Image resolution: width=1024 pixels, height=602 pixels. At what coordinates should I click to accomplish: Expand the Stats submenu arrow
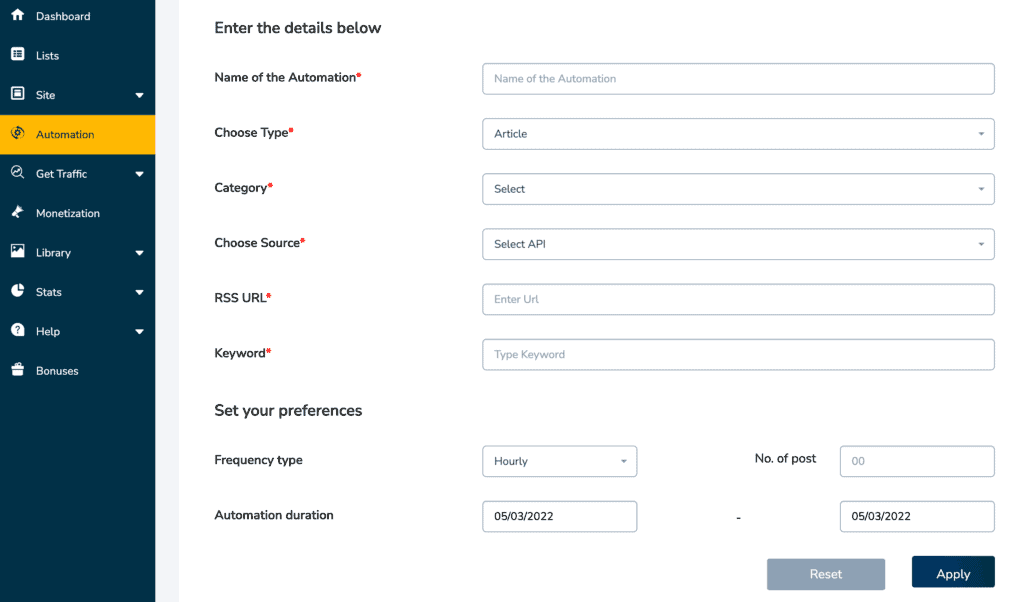tap(139, 293)
